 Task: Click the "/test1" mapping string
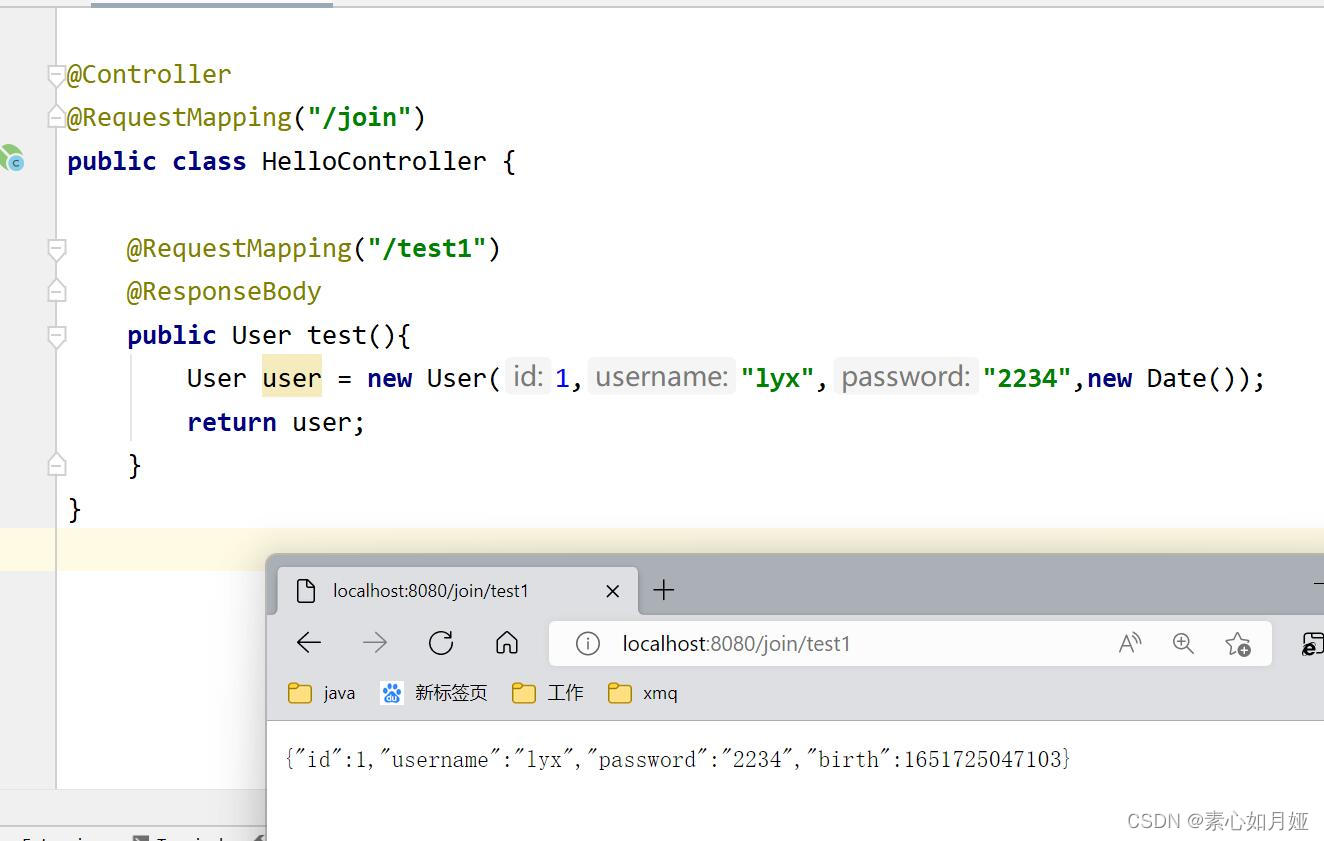click(x=426, y=248)
